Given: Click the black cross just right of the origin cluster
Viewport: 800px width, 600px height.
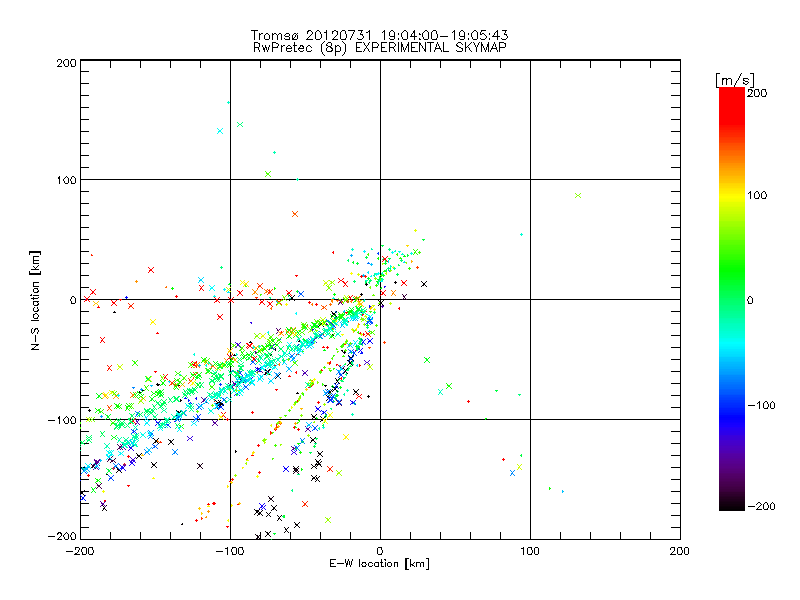Looking at the screenshot, I should pos(424,284).
